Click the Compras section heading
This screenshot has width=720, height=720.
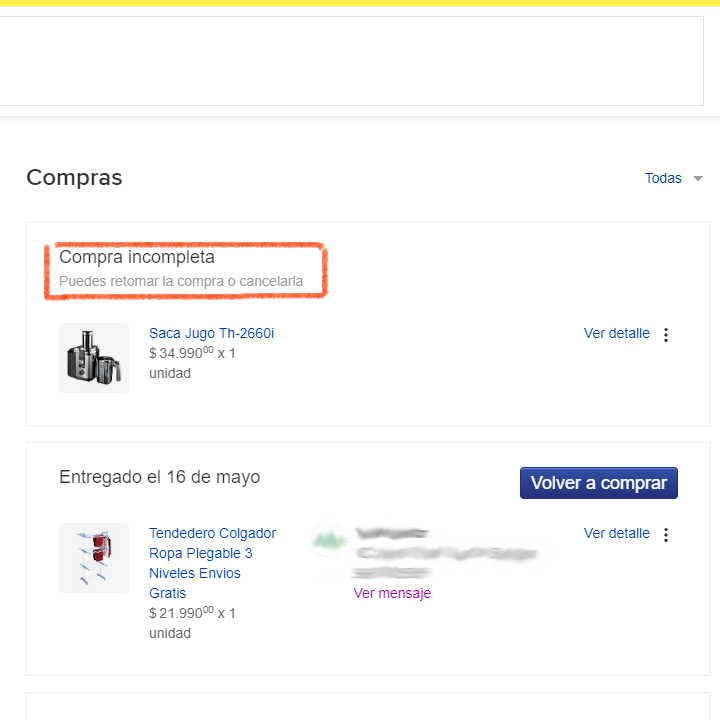[x=74, y=178]
